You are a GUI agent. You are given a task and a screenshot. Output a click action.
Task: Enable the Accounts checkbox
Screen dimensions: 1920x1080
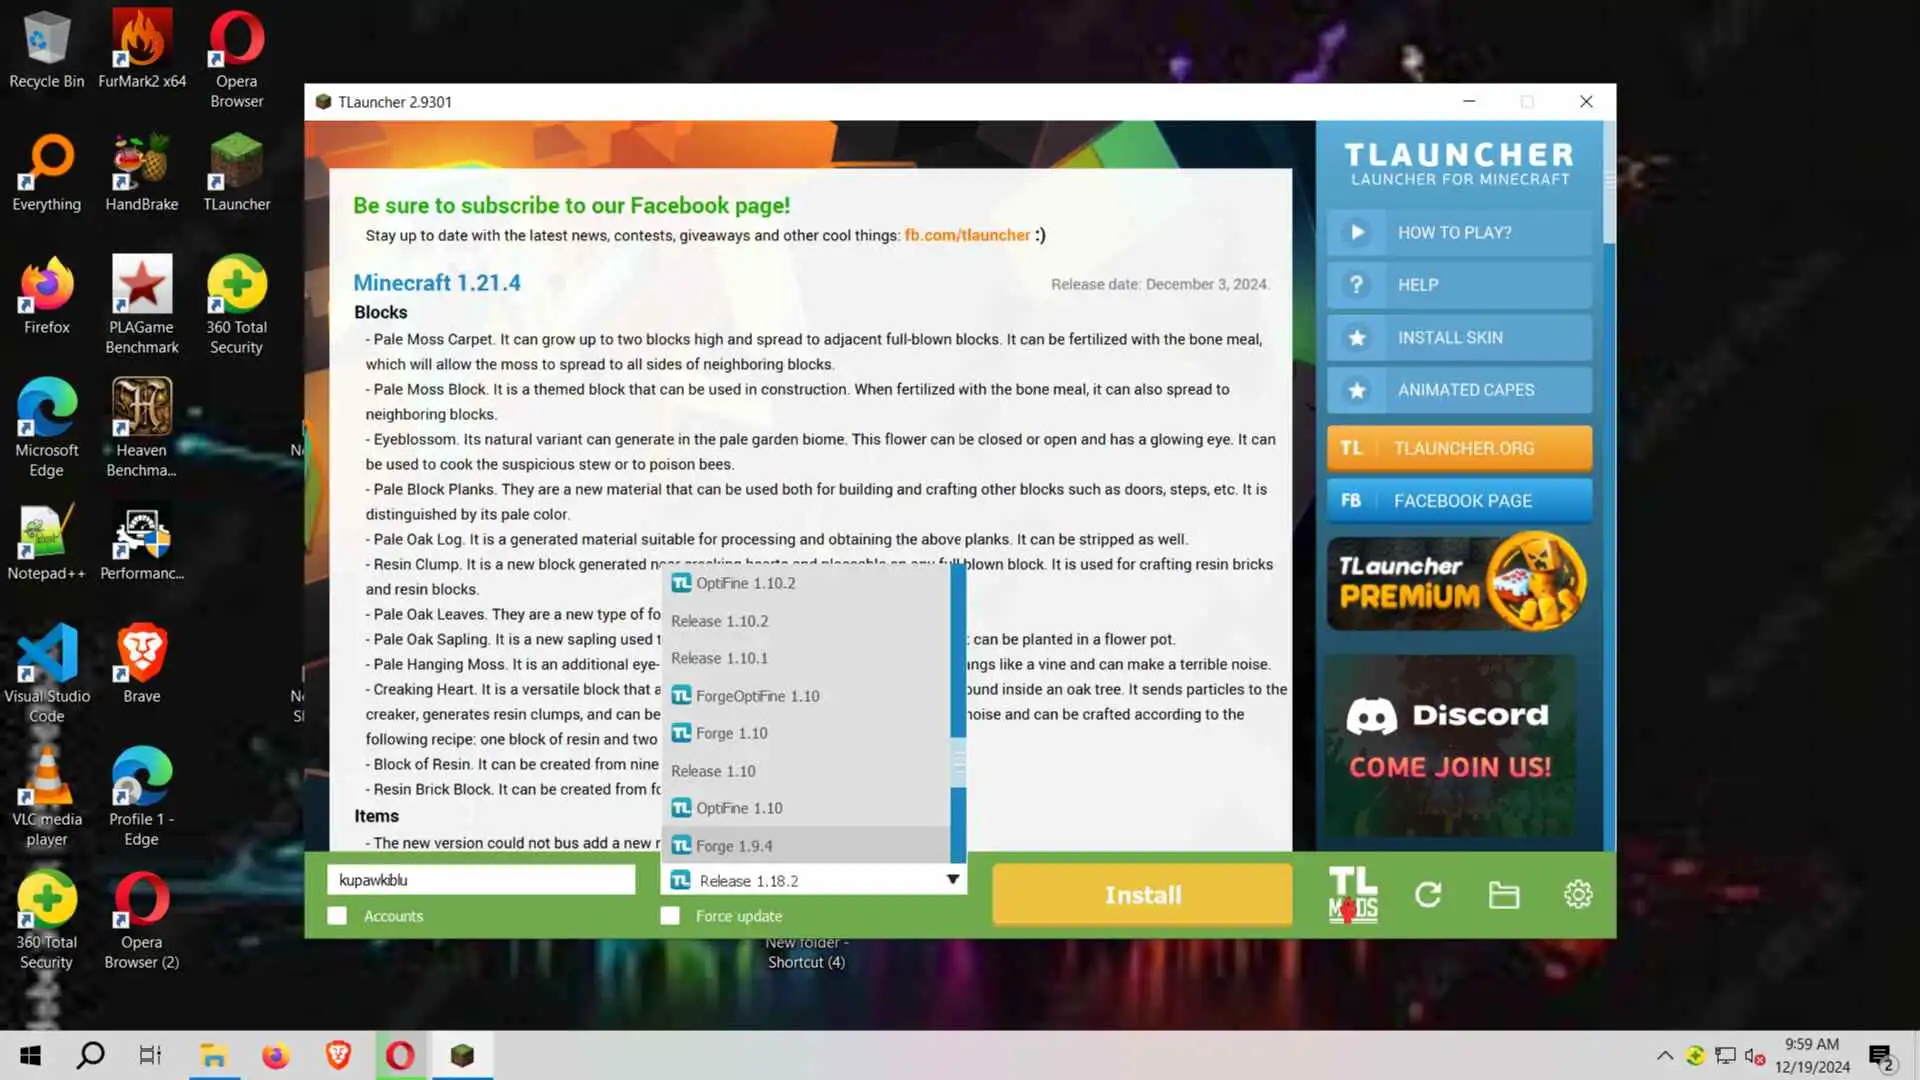click(x=337, y=916)
